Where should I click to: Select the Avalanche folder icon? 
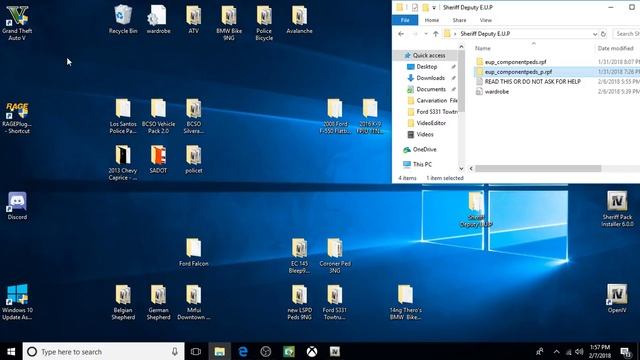(299, 19)
